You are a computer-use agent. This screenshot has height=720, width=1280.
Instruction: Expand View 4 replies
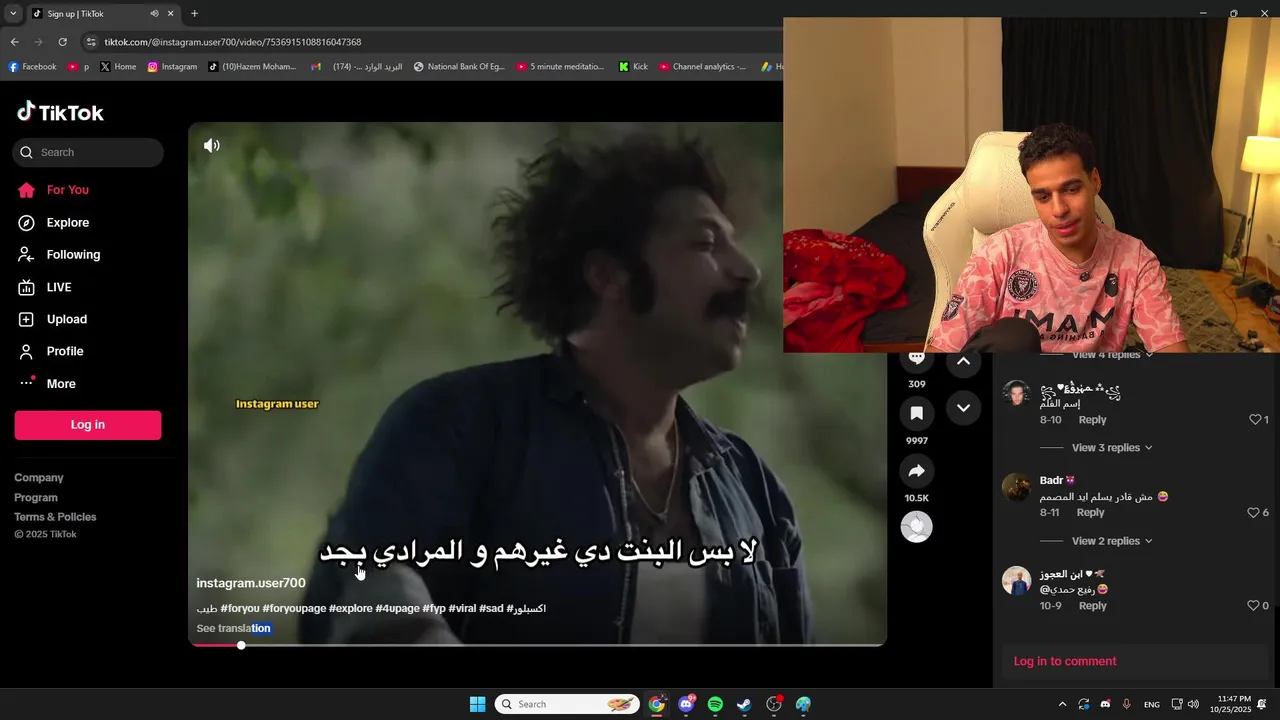coord(1112,355)
